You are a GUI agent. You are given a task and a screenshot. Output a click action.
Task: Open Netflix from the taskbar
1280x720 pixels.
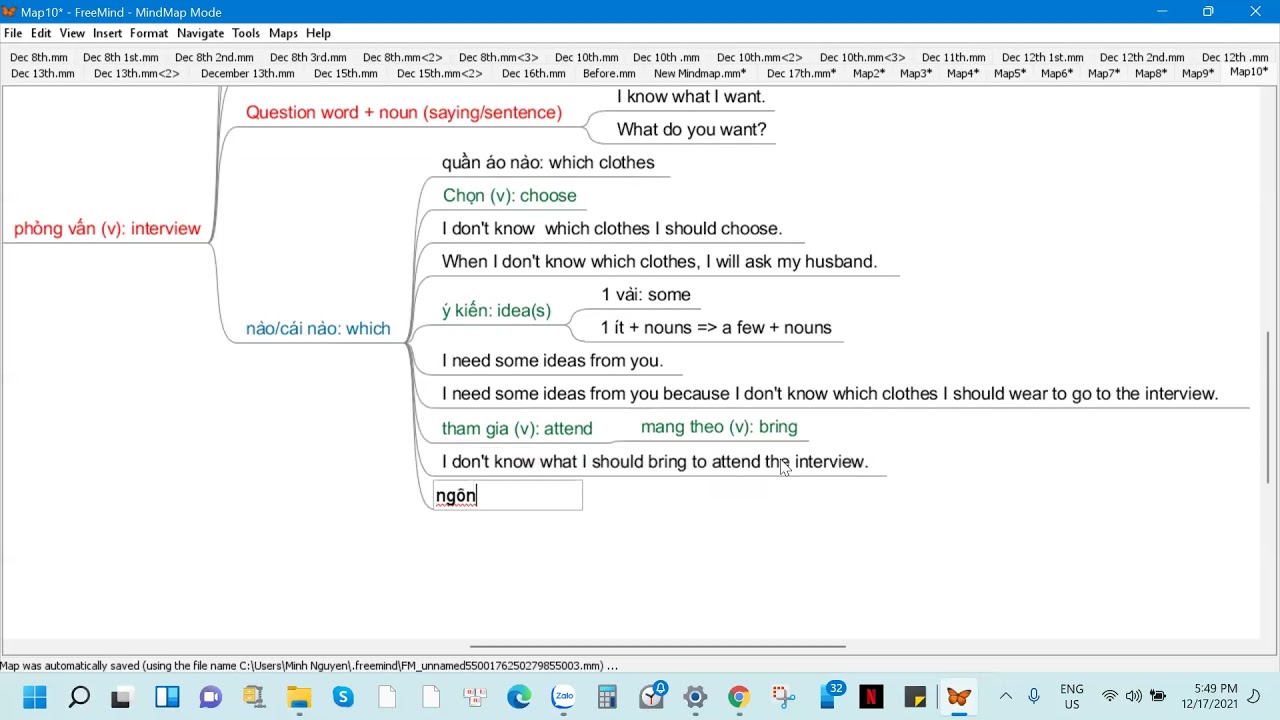(x=871, y=696)
